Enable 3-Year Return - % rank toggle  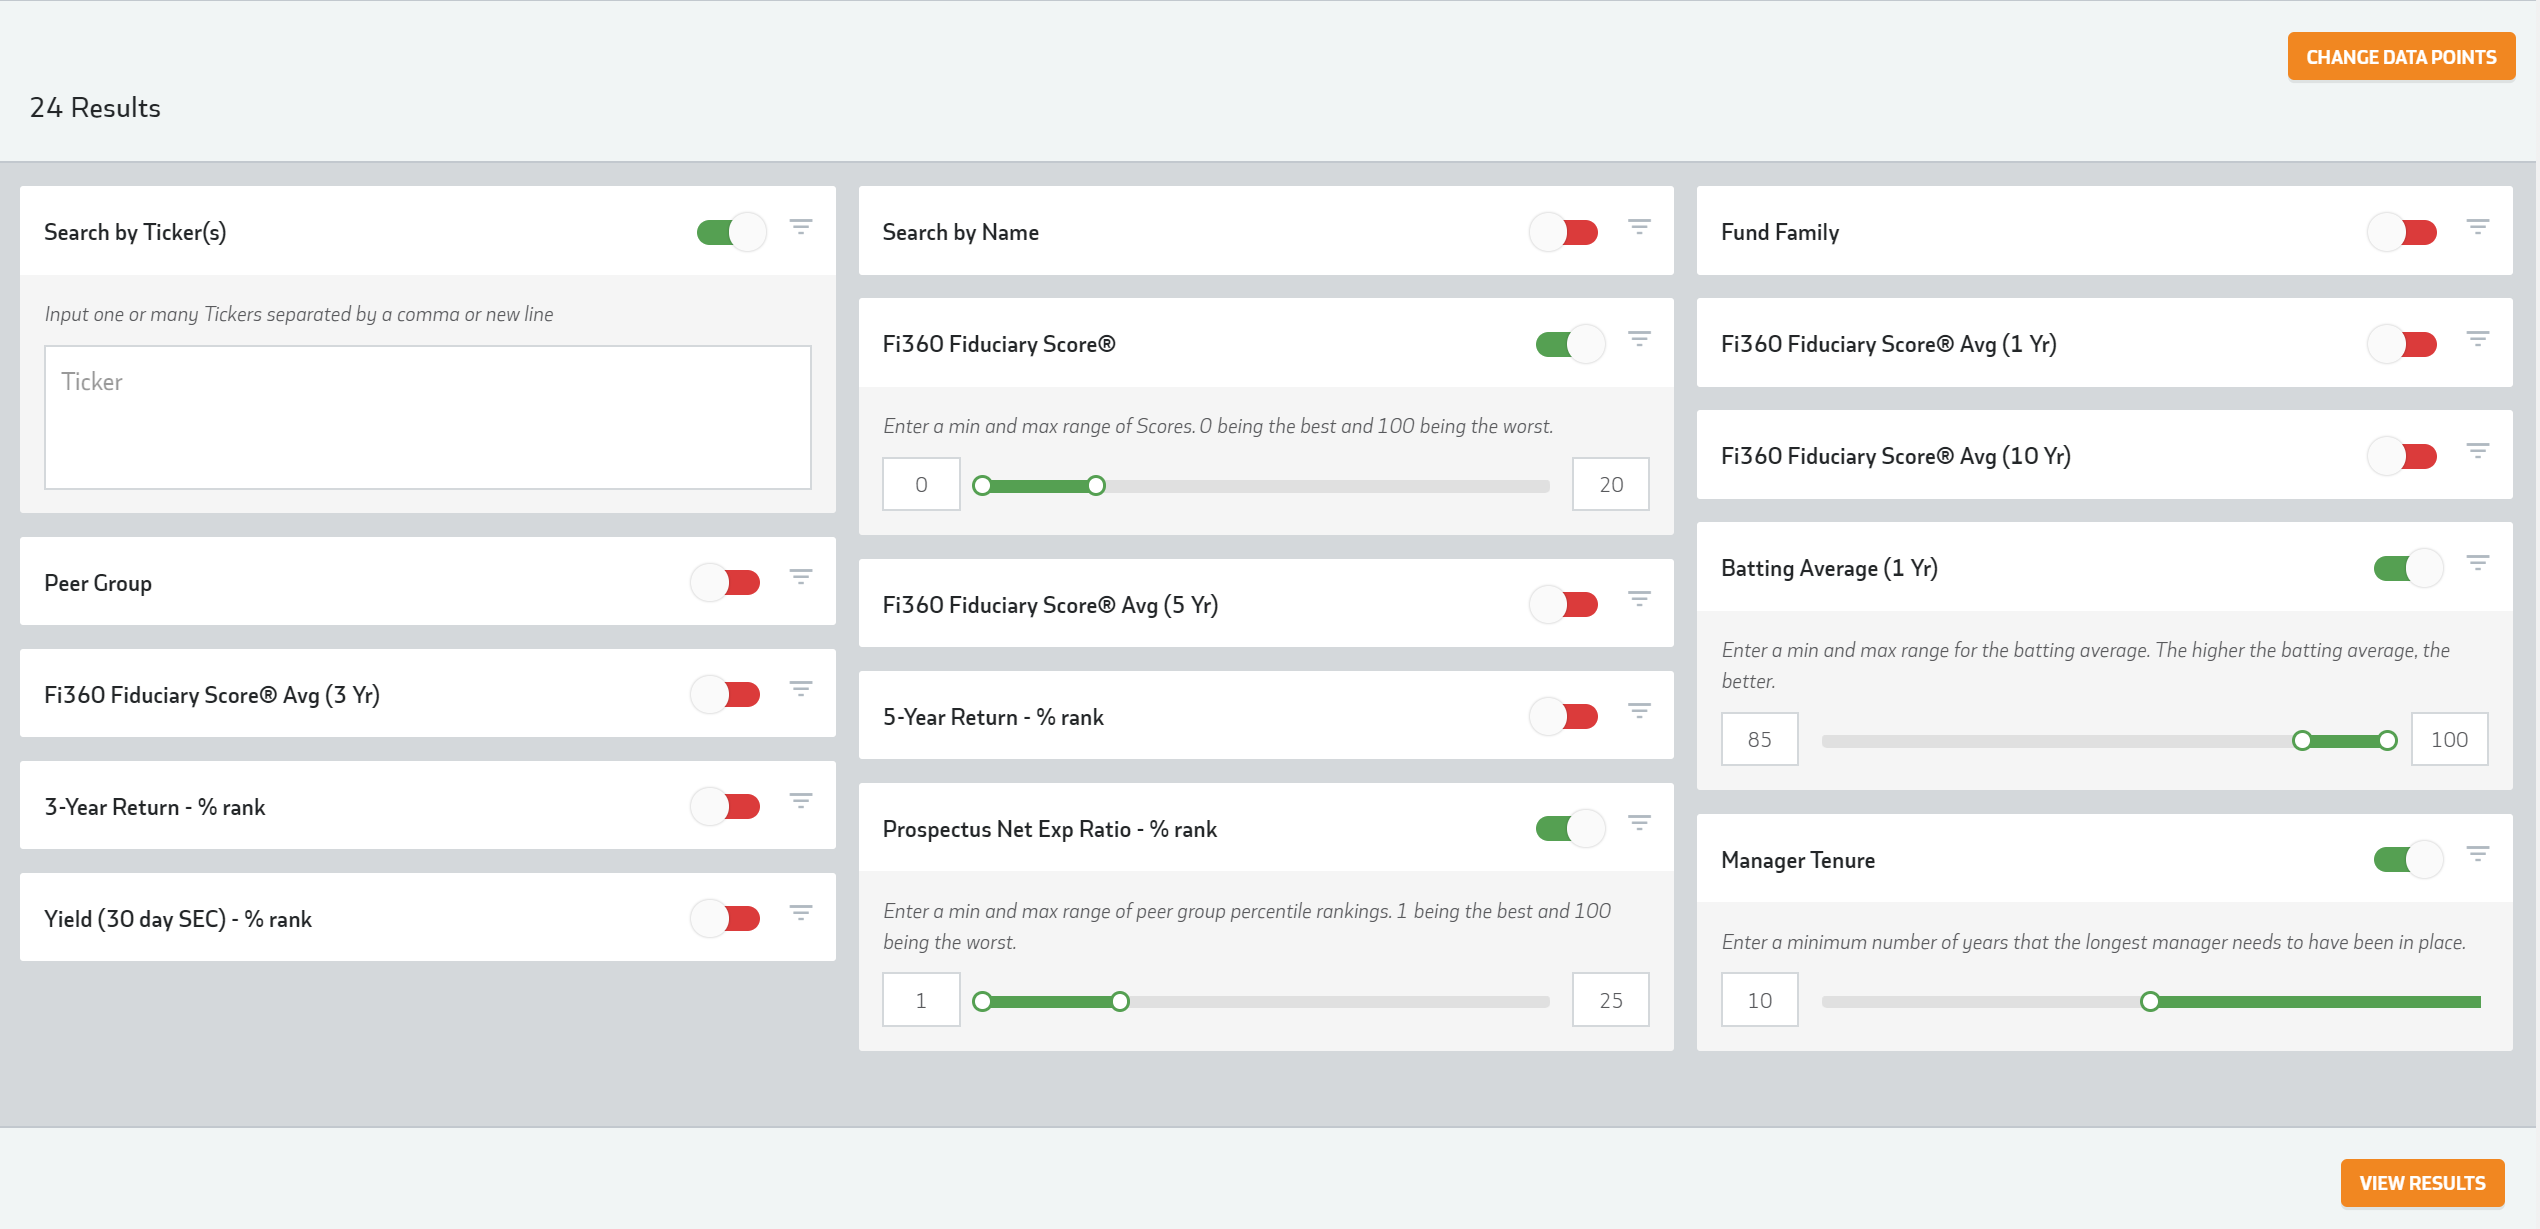click(x=726, y=806)
